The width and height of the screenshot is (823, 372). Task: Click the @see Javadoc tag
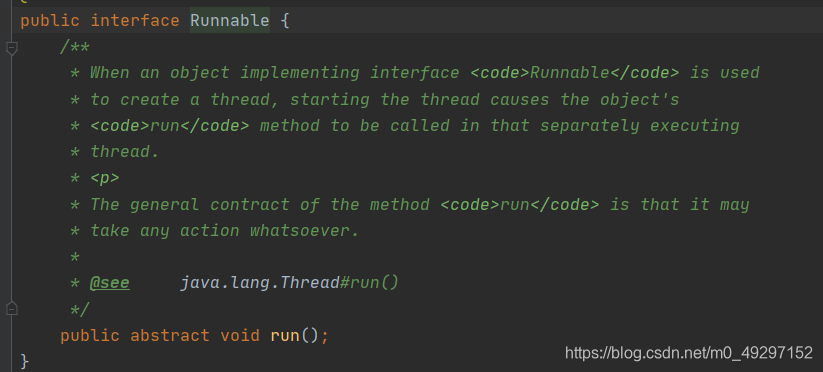pyautogui.click(x=110, y=283)
